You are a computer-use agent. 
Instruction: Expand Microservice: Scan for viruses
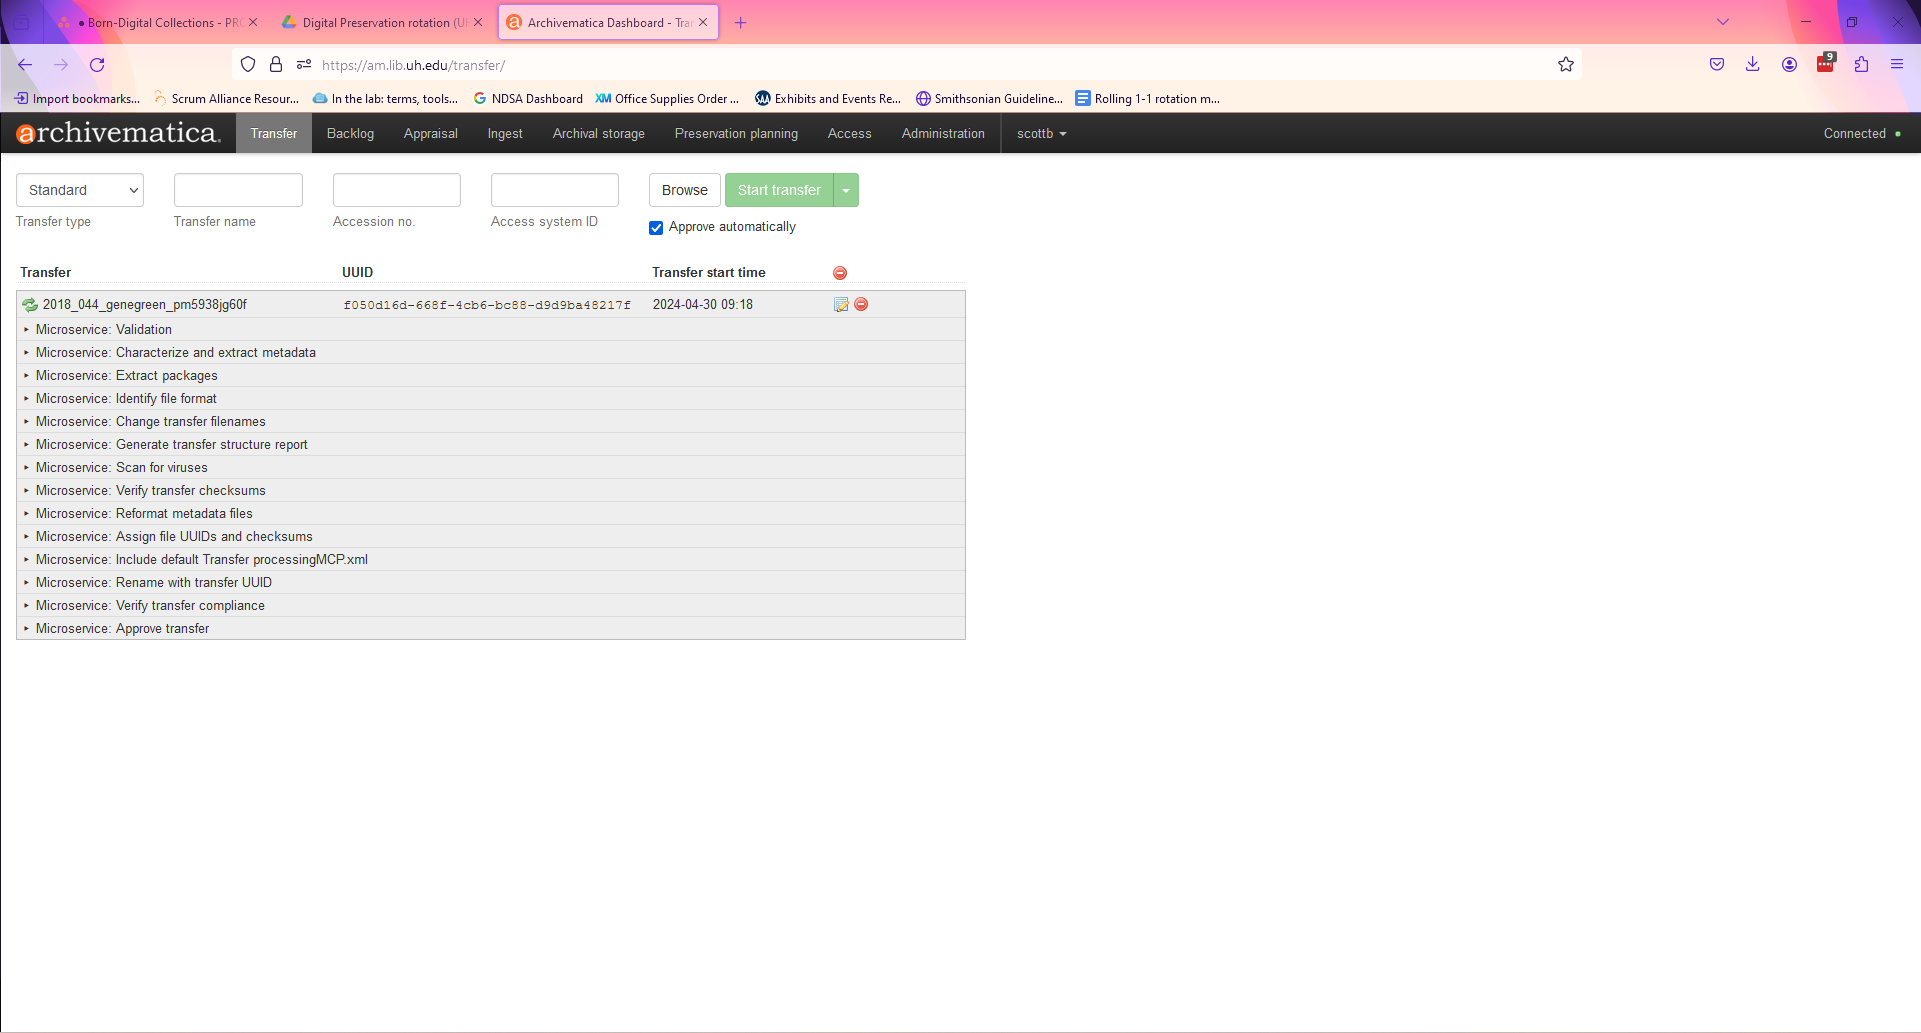pos(491,467)
